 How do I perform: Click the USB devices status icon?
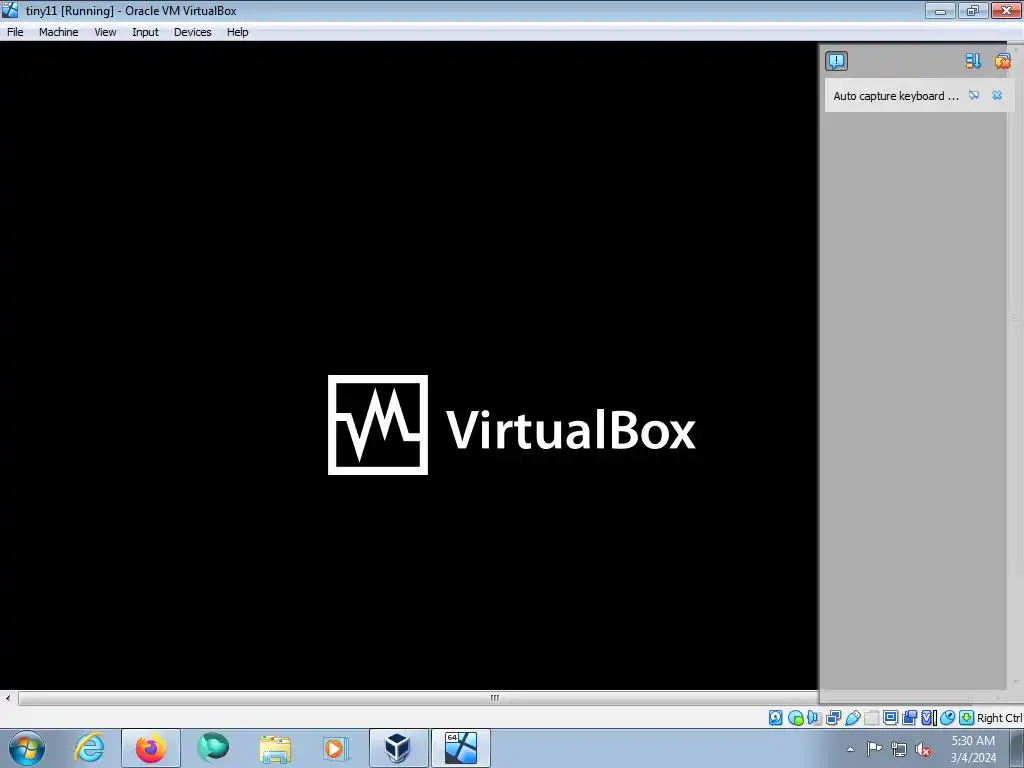coord(852,718)
